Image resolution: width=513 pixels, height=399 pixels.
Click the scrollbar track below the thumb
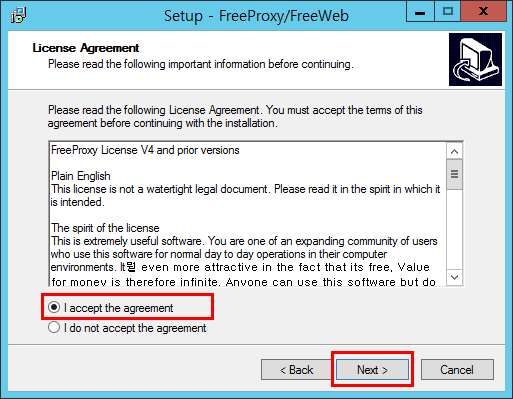click(454, 229)
